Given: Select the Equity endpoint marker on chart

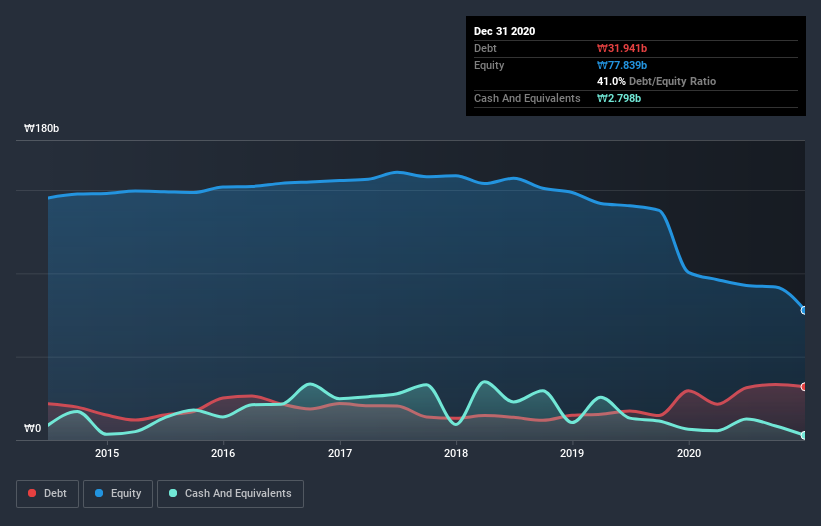Looking at the screenshot, I should (804, 310).
